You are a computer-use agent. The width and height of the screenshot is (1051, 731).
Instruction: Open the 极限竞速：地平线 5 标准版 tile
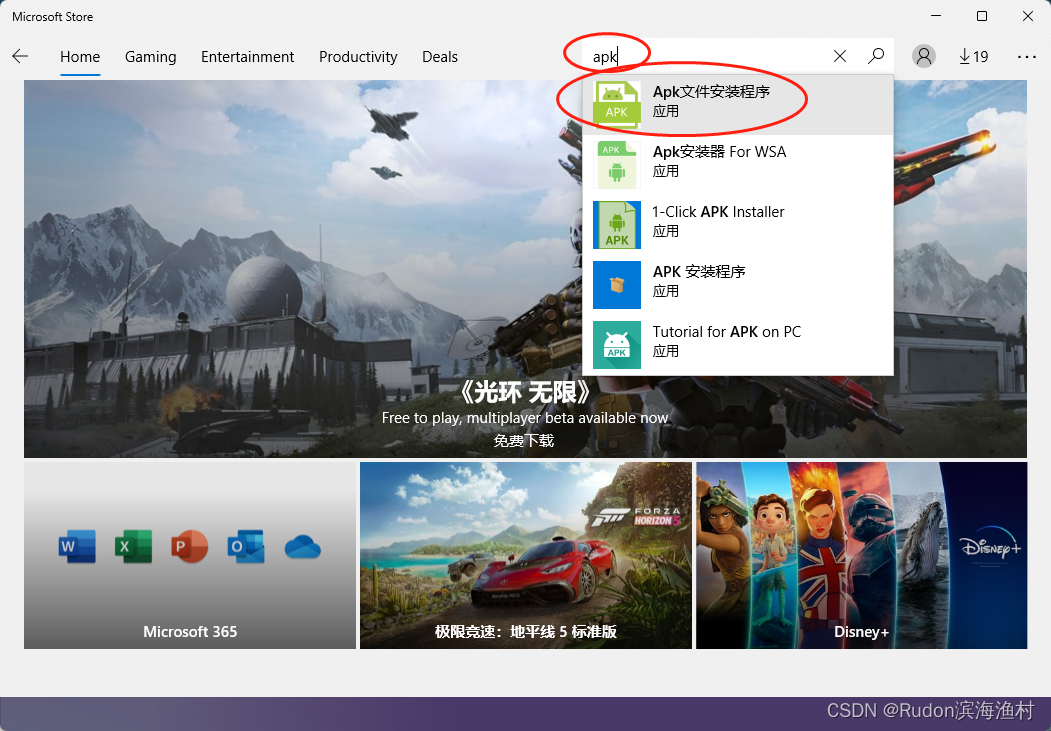coord(526,555)
